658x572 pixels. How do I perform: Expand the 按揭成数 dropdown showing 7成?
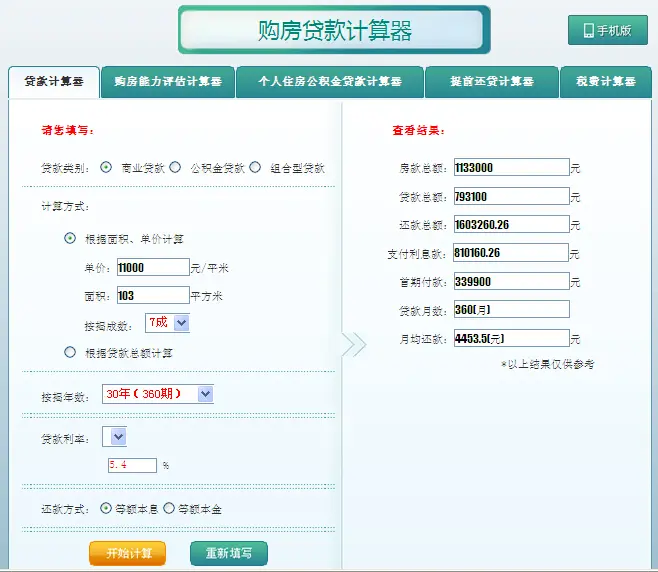pos(167,323)
